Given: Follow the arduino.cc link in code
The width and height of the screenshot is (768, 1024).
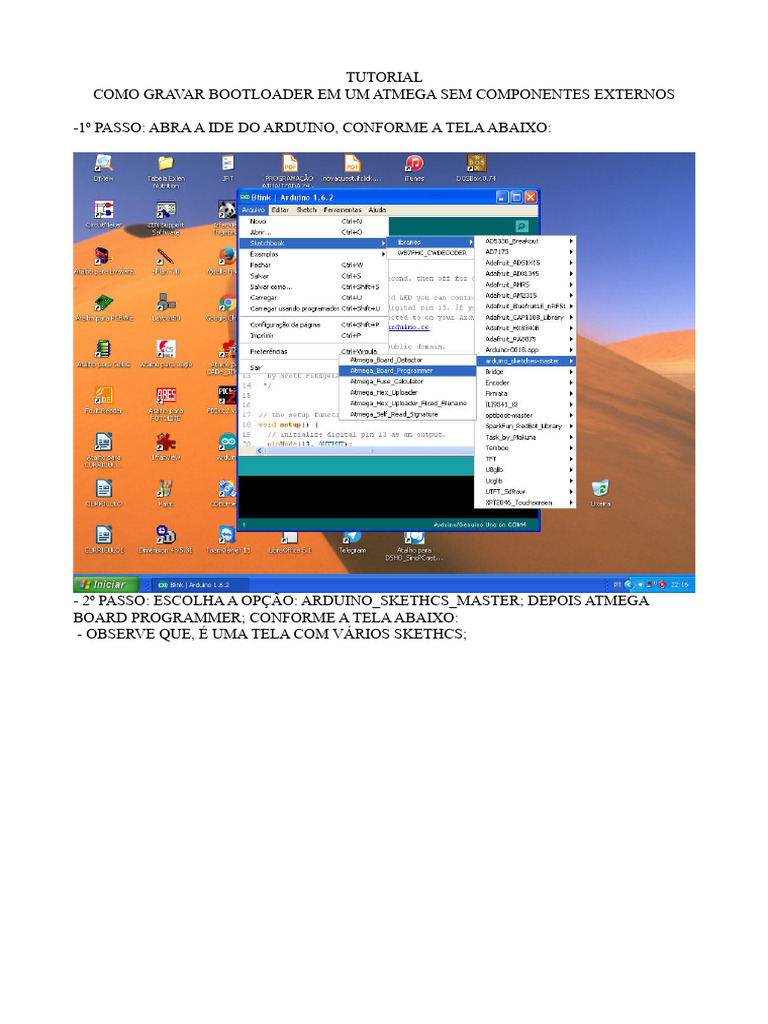Looking at the screenshot, I should [409, 327].
